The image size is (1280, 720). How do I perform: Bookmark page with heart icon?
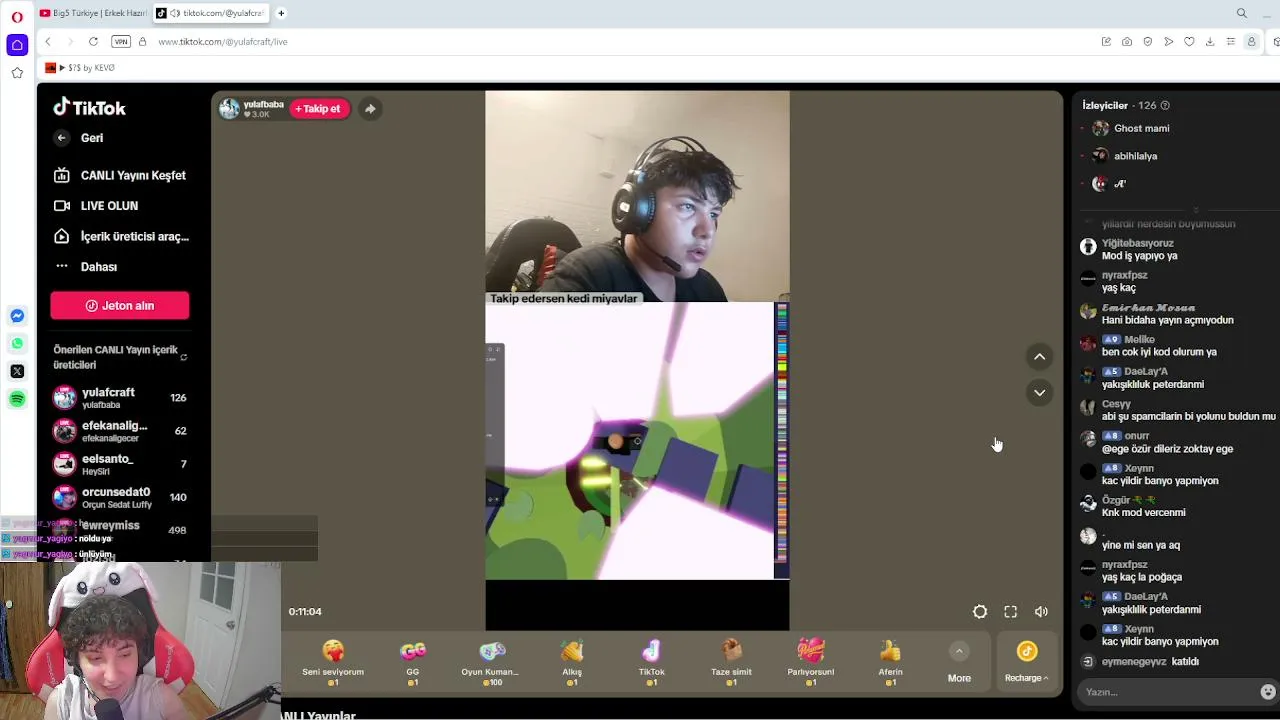coord(1189,41)
